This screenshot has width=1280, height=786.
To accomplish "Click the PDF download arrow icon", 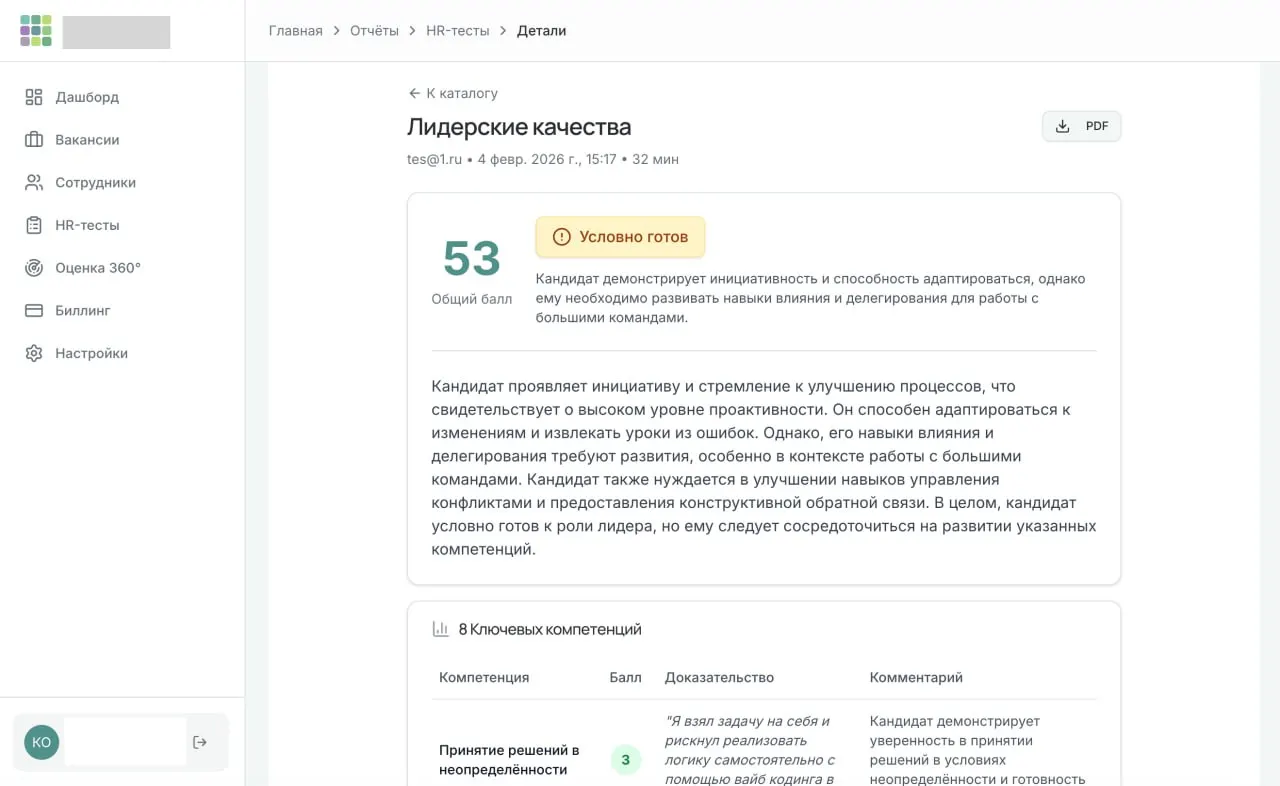I will click(x=1063, y=126).
